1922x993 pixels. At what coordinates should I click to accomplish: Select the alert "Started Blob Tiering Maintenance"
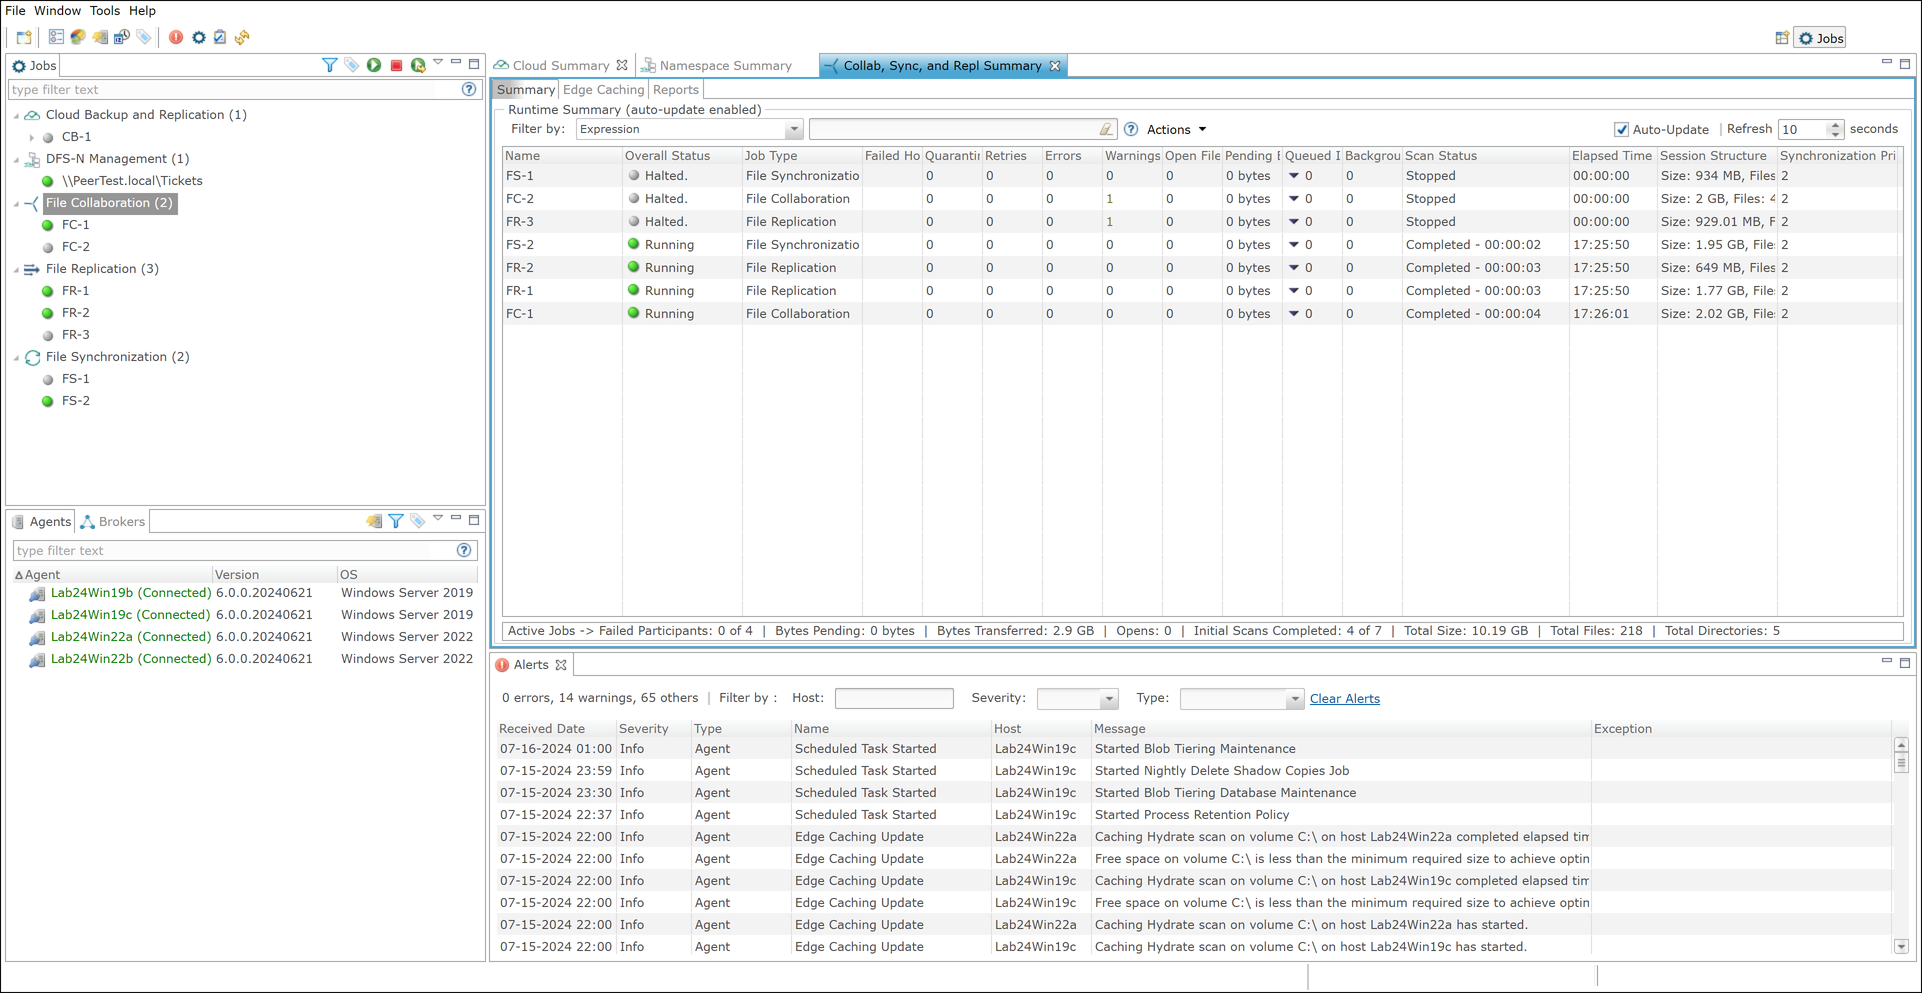[x=1194, y=749]
